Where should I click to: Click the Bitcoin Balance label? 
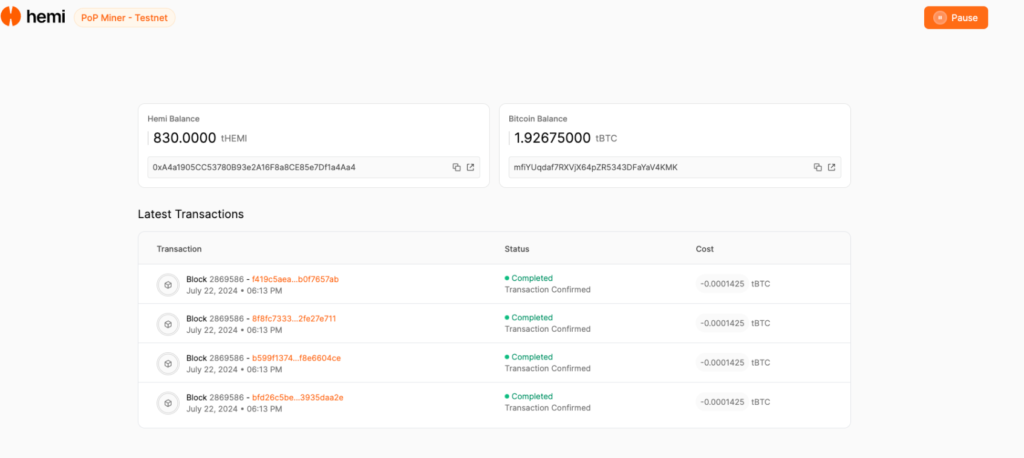coord(538,119)
